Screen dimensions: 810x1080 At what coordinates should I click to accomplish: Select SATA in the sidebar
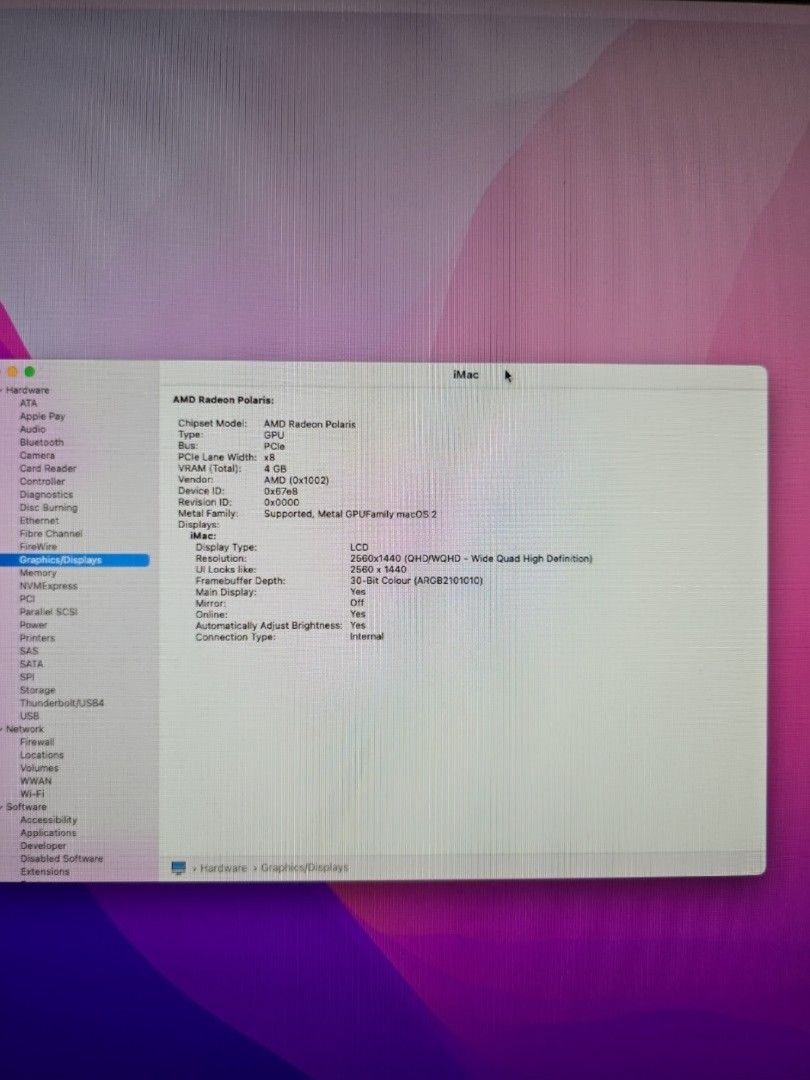coord(31,664)
